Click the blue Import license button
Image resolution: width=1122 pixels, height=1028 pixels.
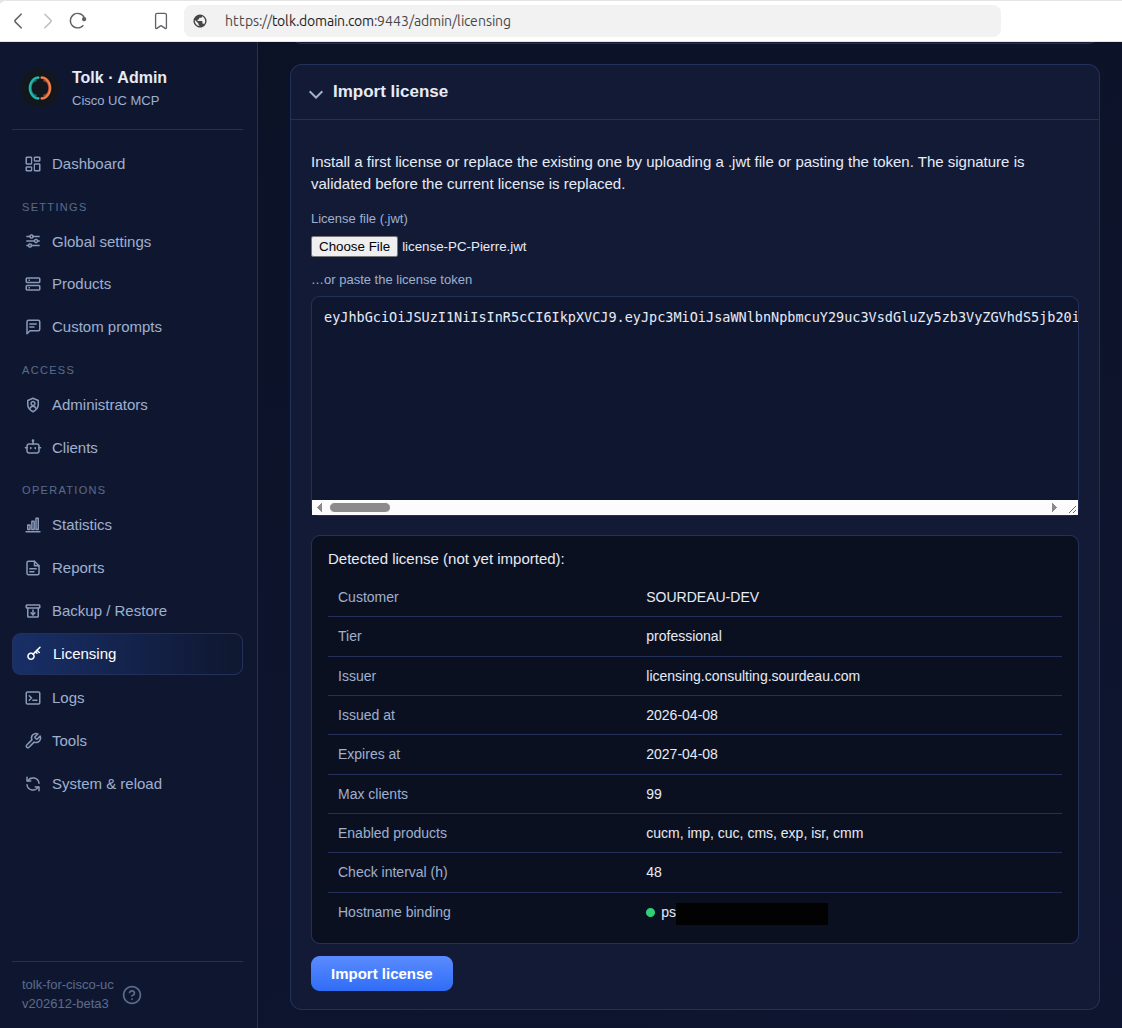pos(381,974)
